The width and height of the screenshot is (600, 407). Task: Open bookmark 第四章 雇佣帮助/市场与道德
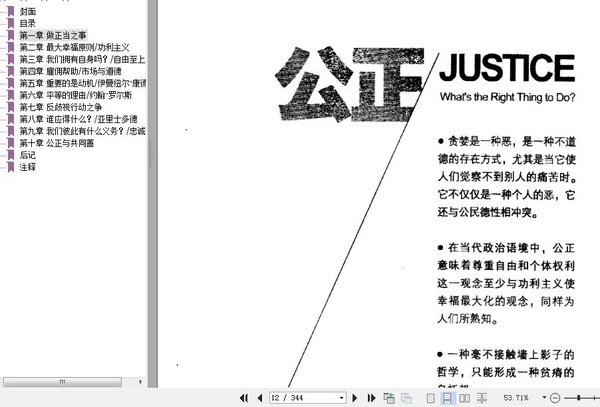tap(70, 71)
